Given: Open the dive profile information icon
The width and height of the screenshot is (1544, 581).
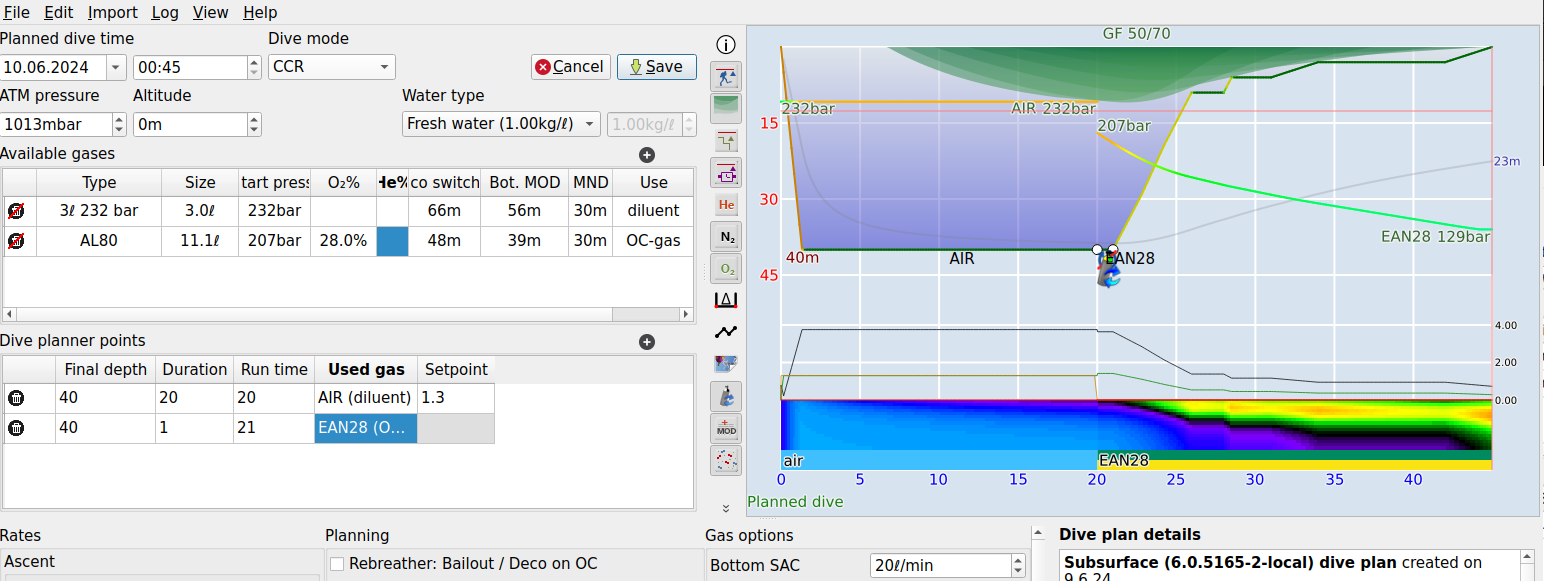Looking at the screenshot, I should tap(726, 44).
